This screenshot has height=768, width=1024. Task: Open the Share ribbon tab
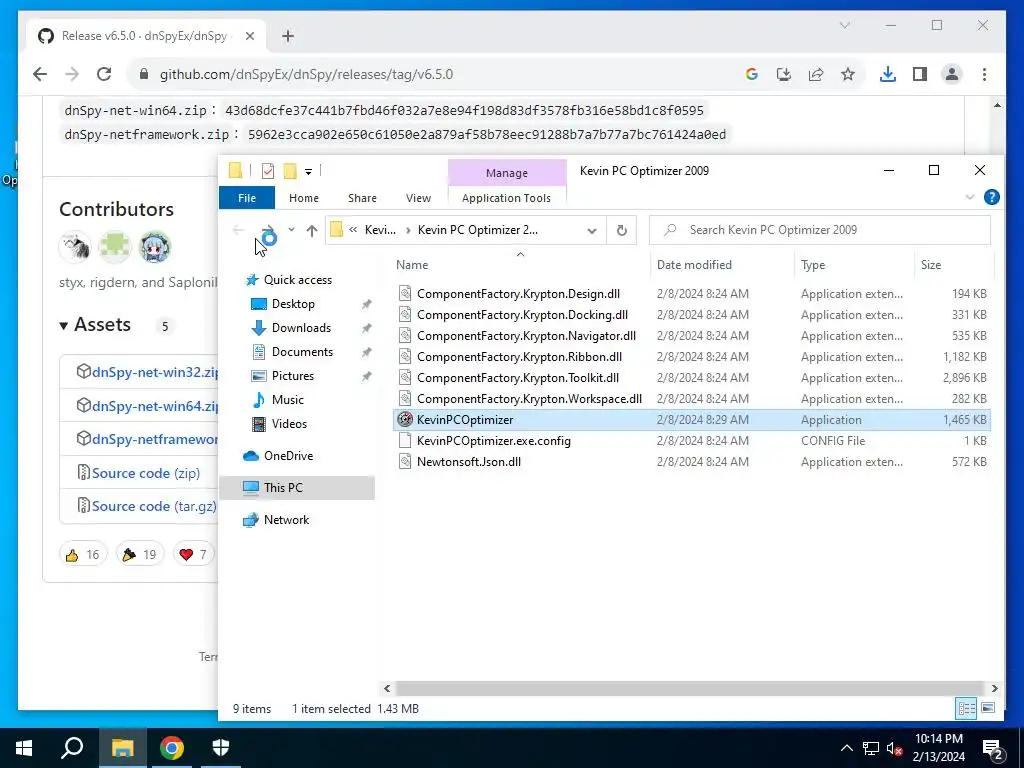coord(362,198)
